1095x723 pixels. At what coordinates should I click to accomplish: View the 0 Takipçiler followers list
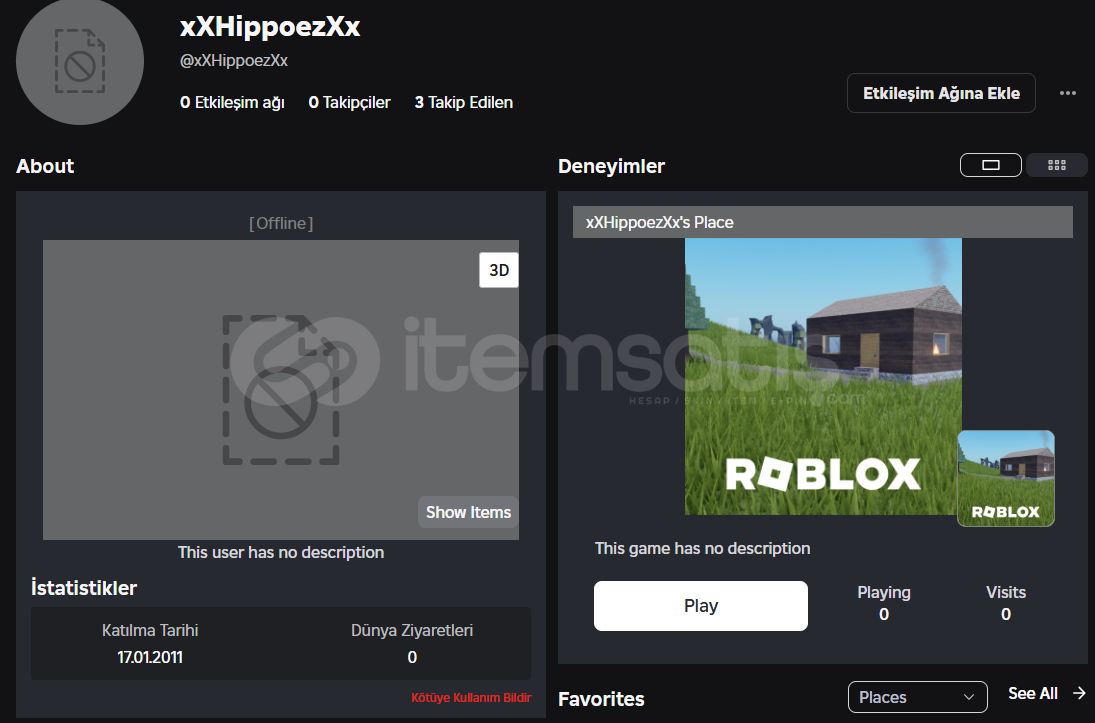pos(349,102)
